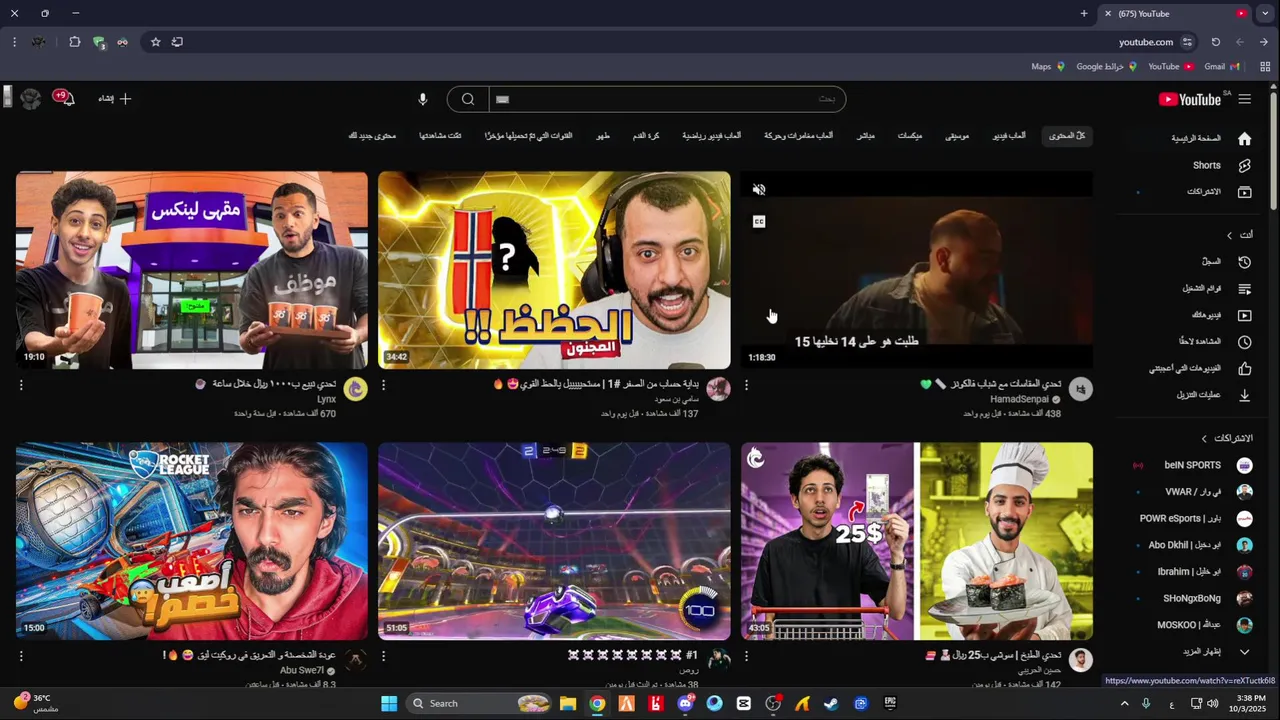Open the Maps bookmark
Screen dimensions: 1280x720
[1046, 67]
